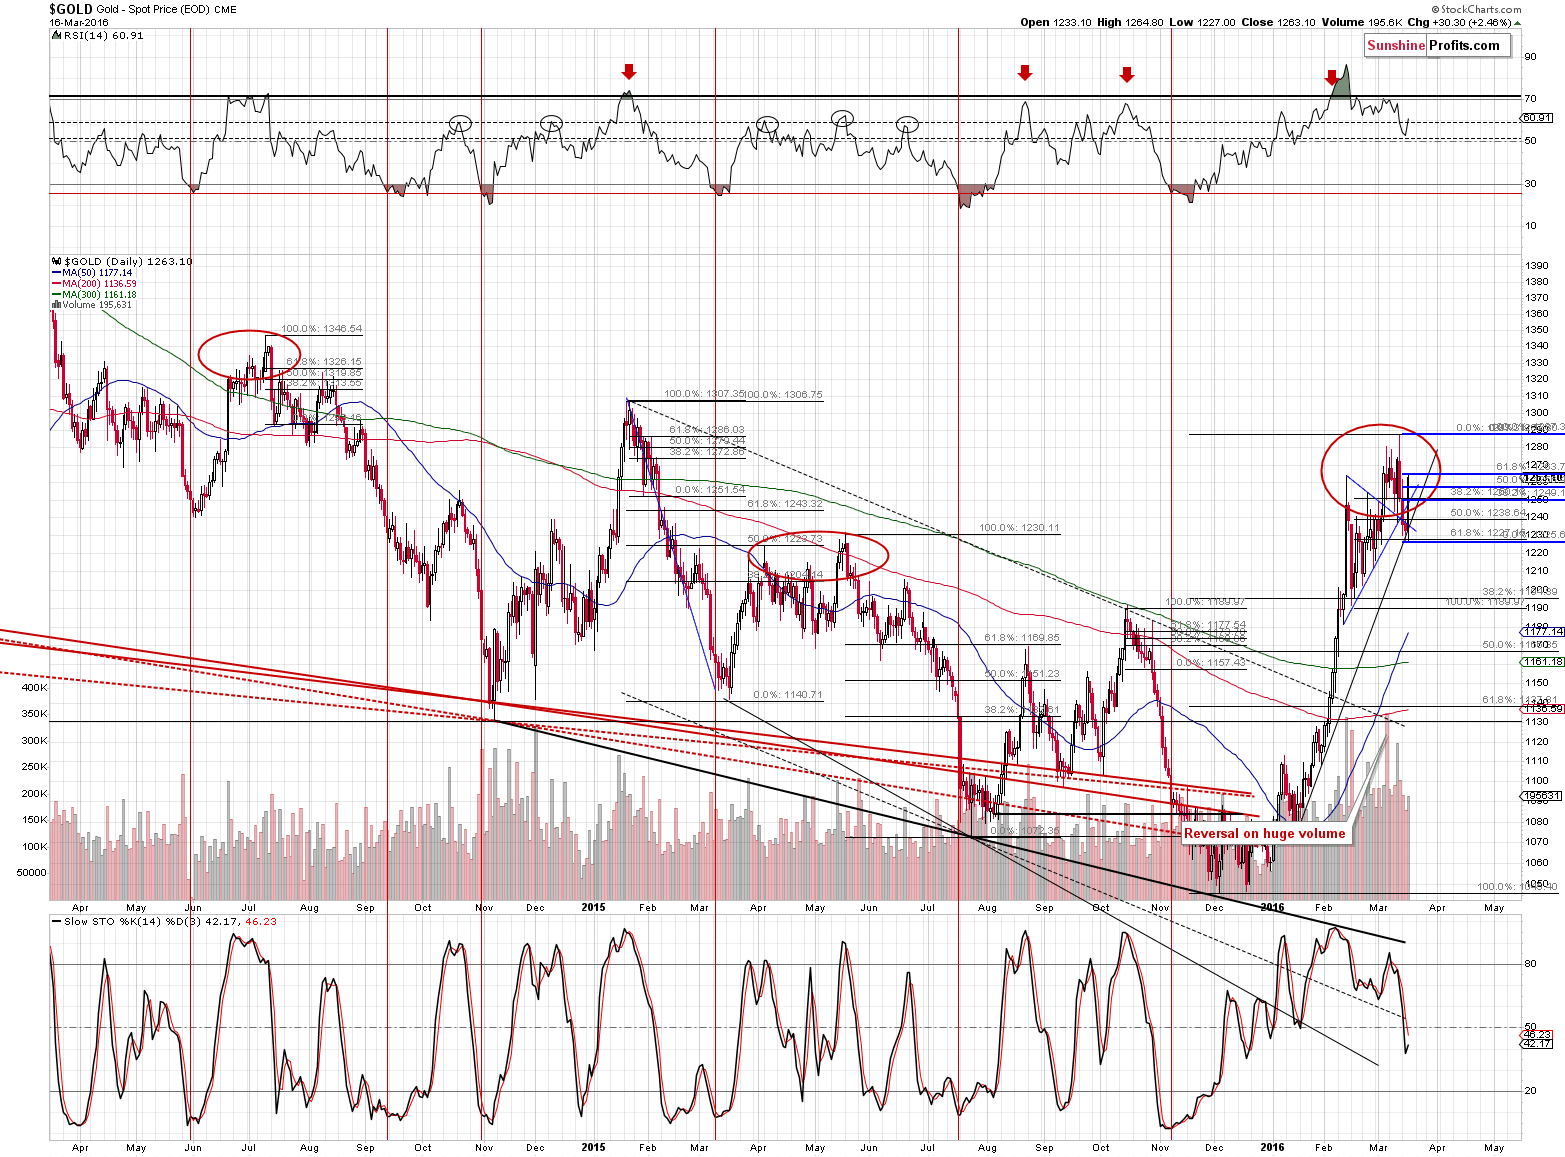Click the 1390 price axis label

pyautogui.click(x=1537, y=265)
